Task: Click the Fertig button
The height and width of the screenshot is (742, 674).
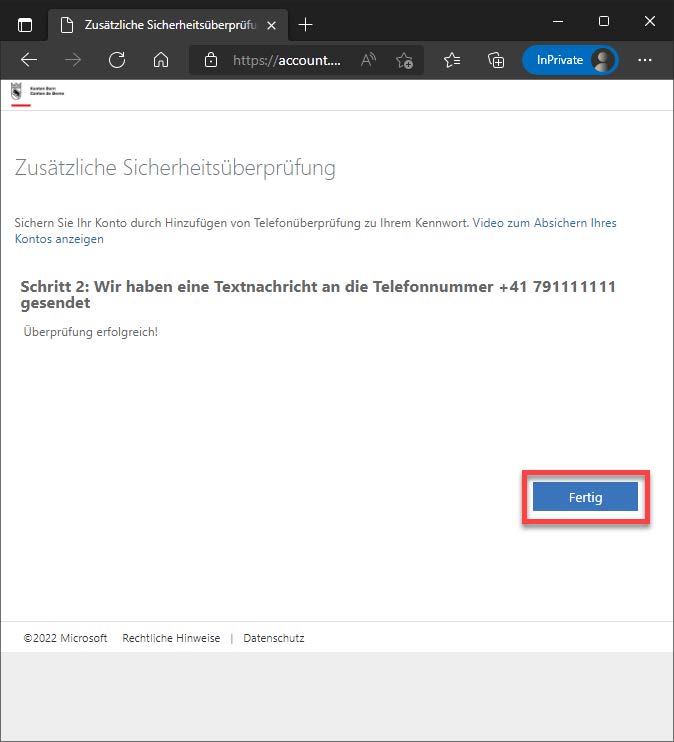Action: pyautogui.click(x=585, y=497)
